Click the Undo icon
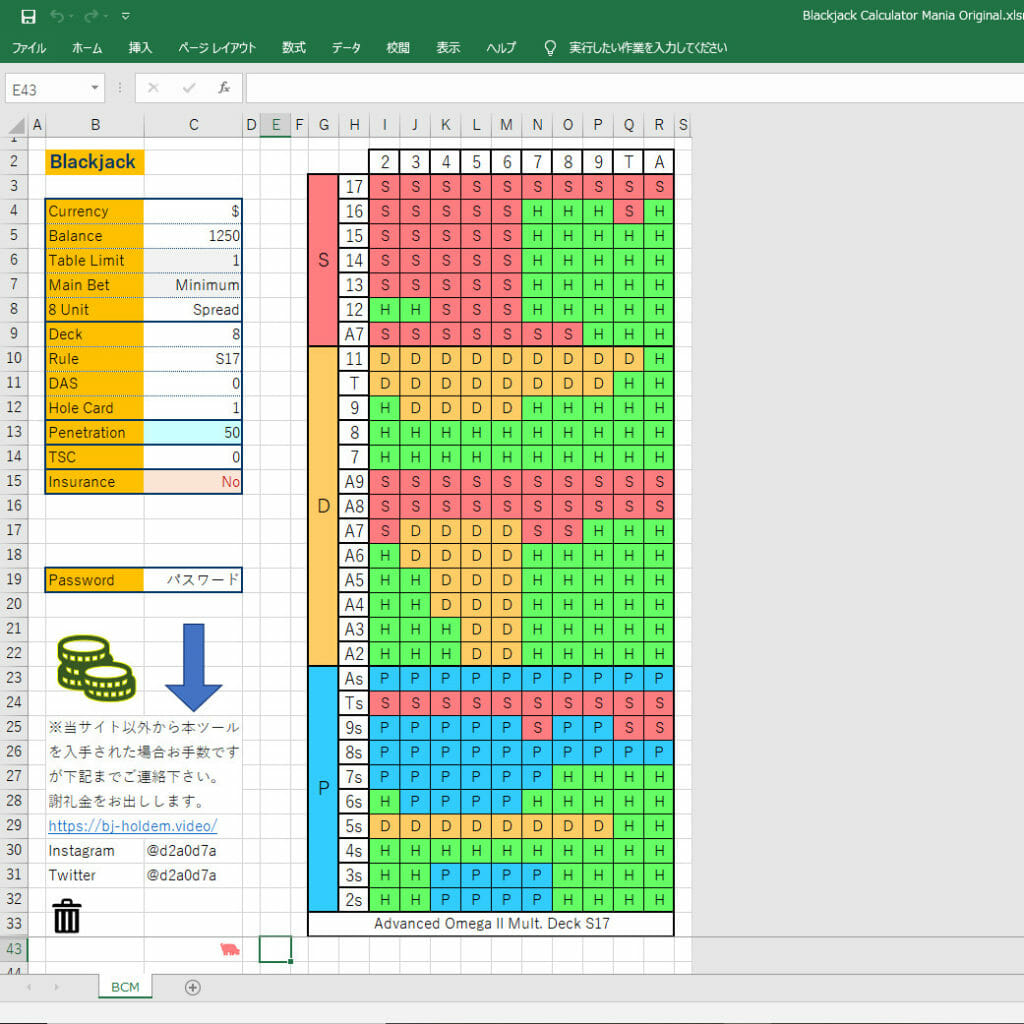 (56, 15)
